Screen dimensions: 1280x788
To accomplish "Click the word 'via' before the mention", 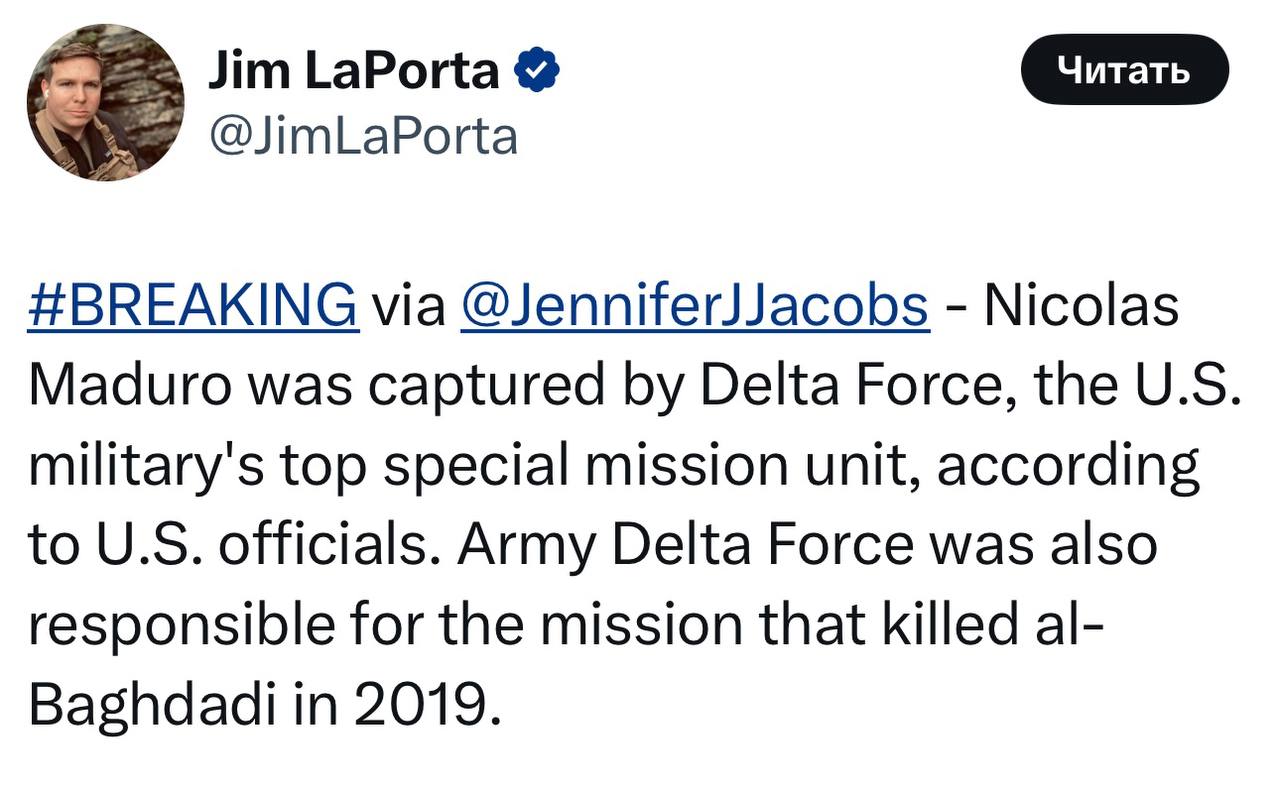I will (x=407, y=306).
